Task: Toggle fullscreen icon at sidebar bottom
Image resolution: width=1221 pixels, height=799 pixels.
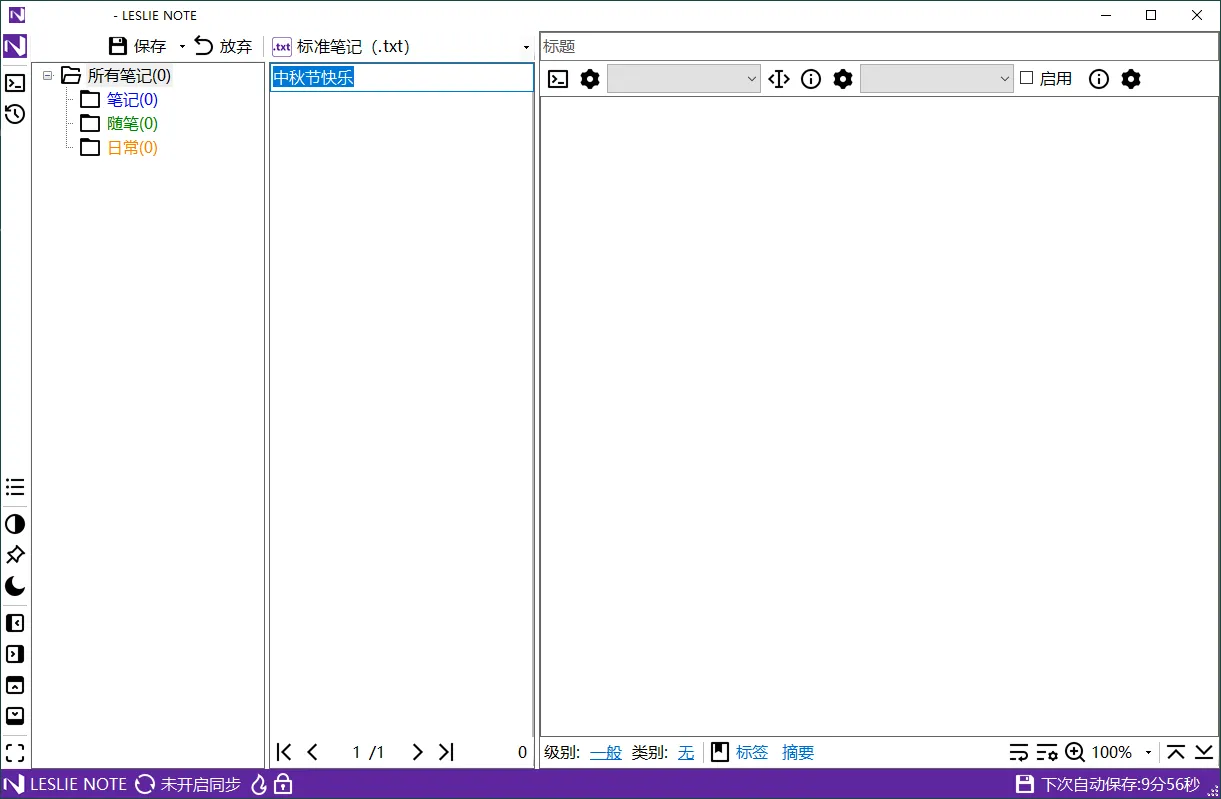Action: [15, 752]
